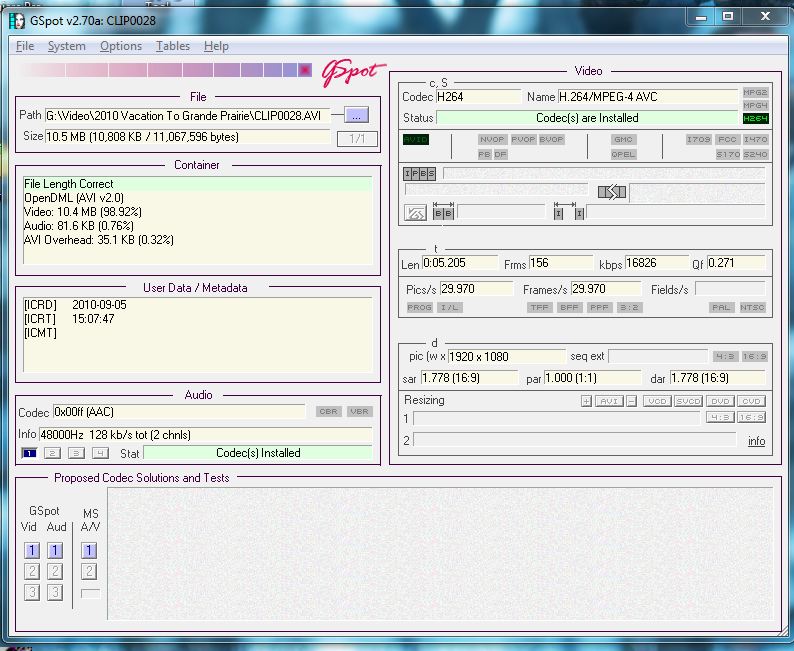Toggle GSpot Aud test 1
This screenshot has width=794, height=651.
(x=55, y=550)
